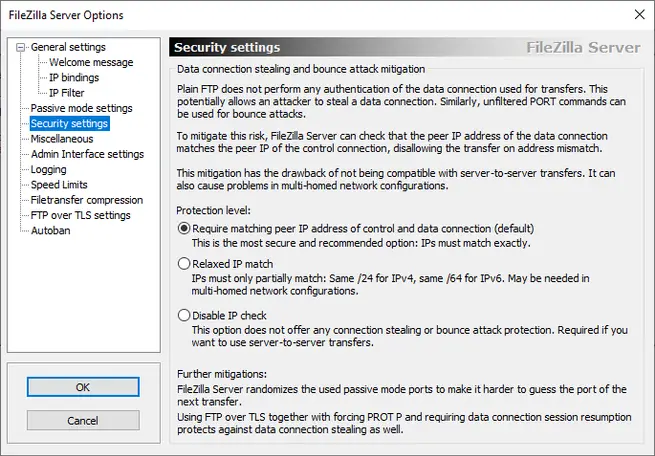Go to Filetransfer compression settings
The image size is (655, 456).
(x=87, y=200)
